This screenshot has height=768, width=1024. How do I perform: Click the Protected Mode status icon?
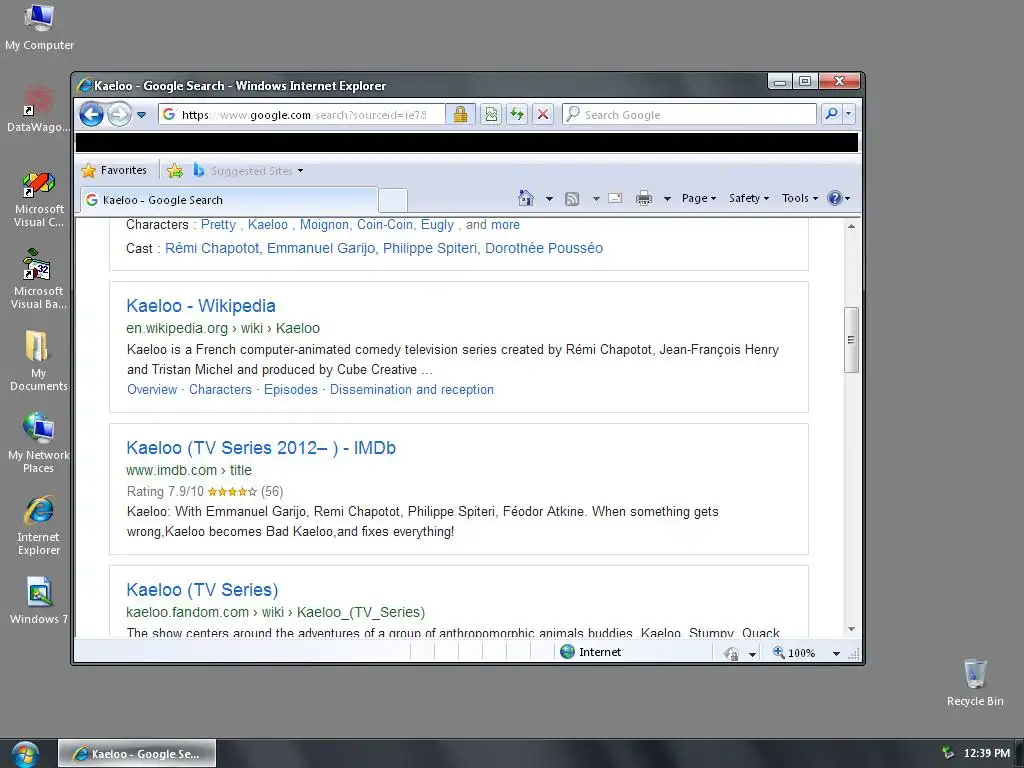pos(731,653)
